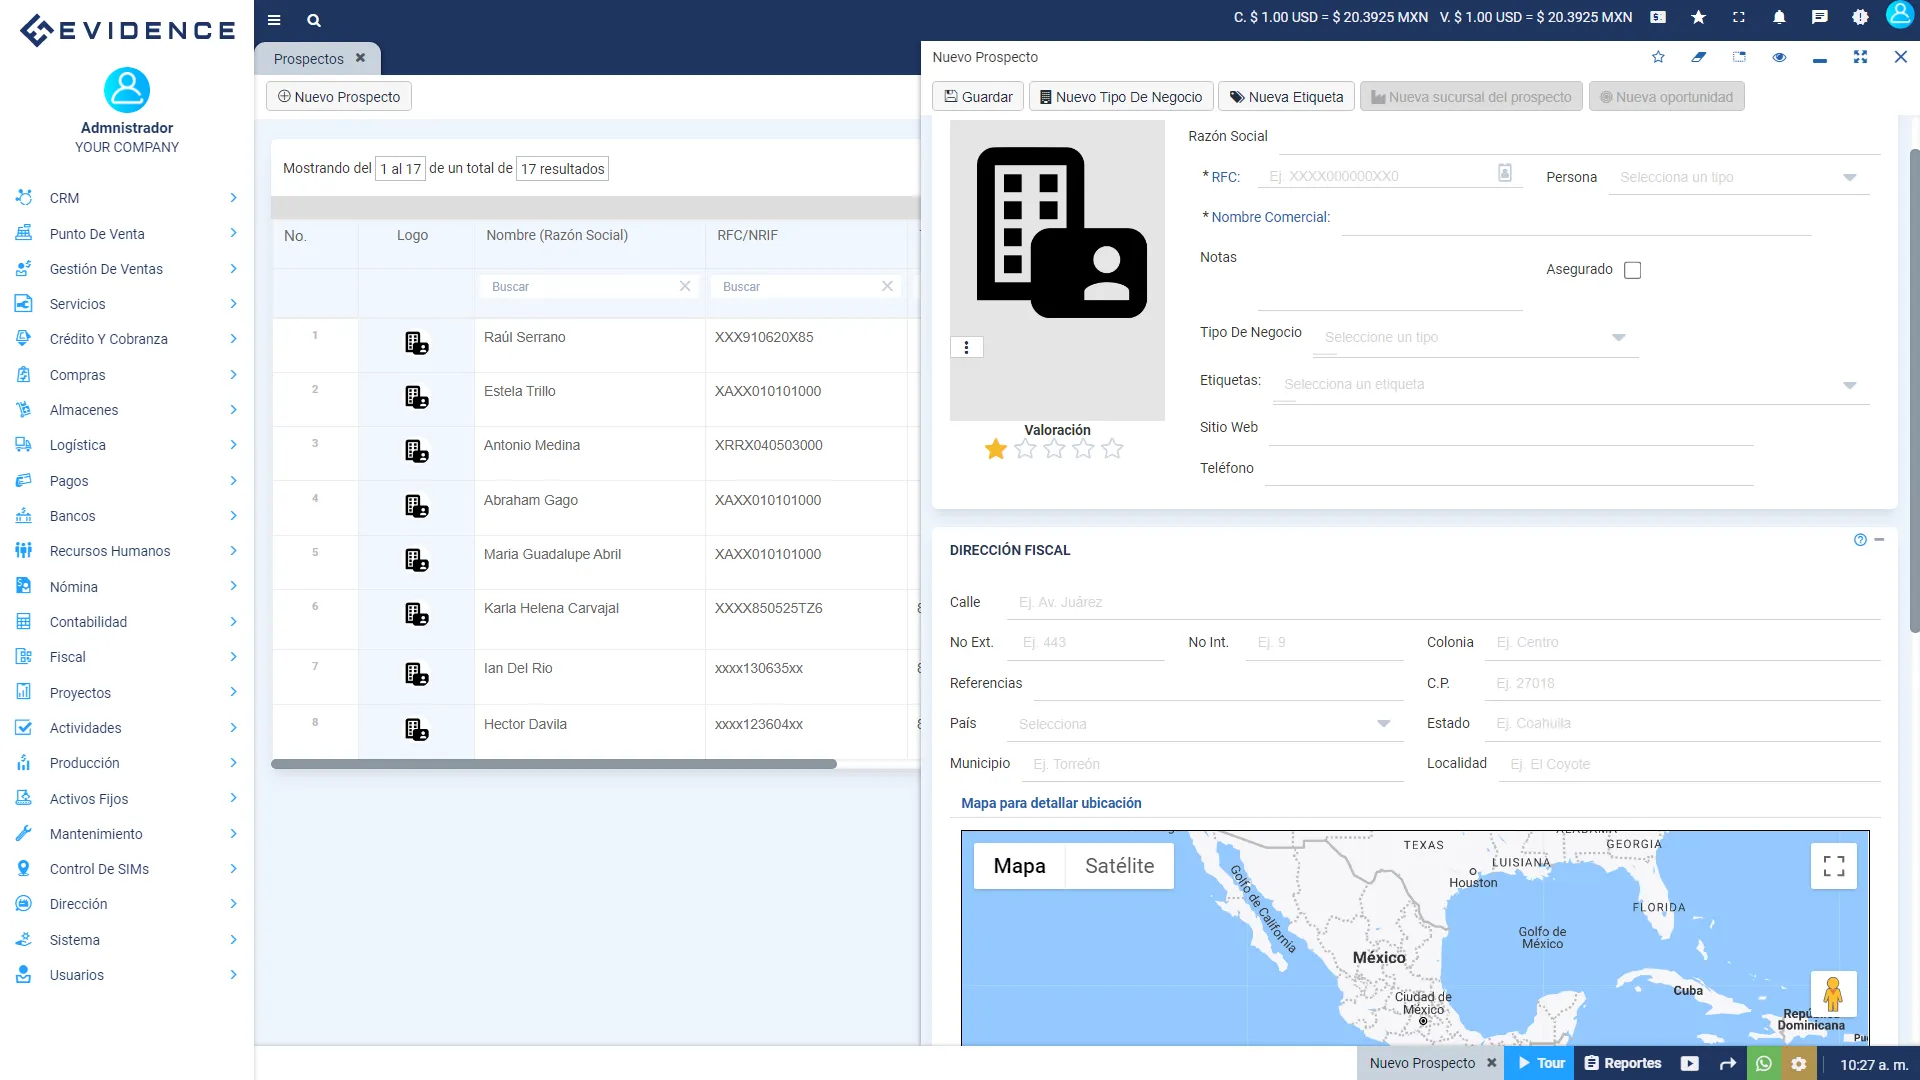Click the exchange rate dollar icon

tap(1656, 17)
